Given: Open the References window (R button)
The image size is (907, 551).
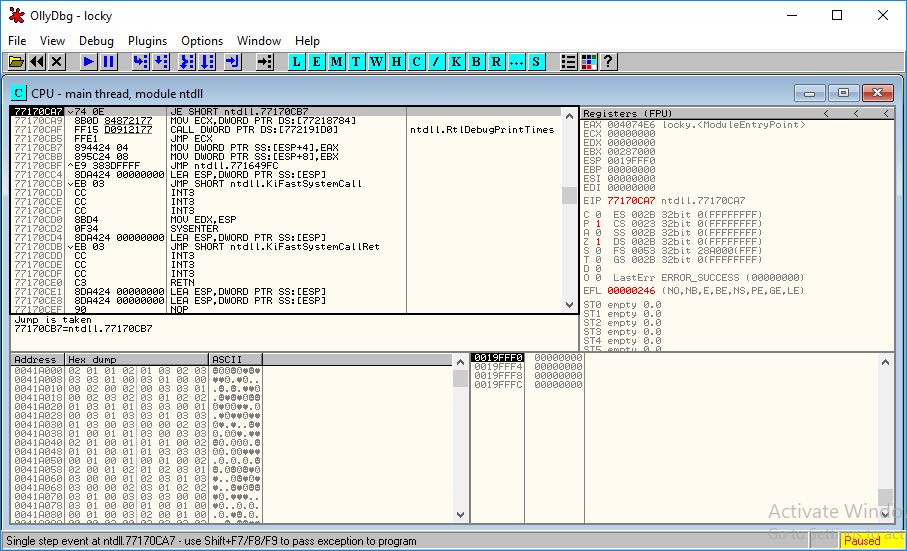Looking at the screenshot, I should coord(496,61).
